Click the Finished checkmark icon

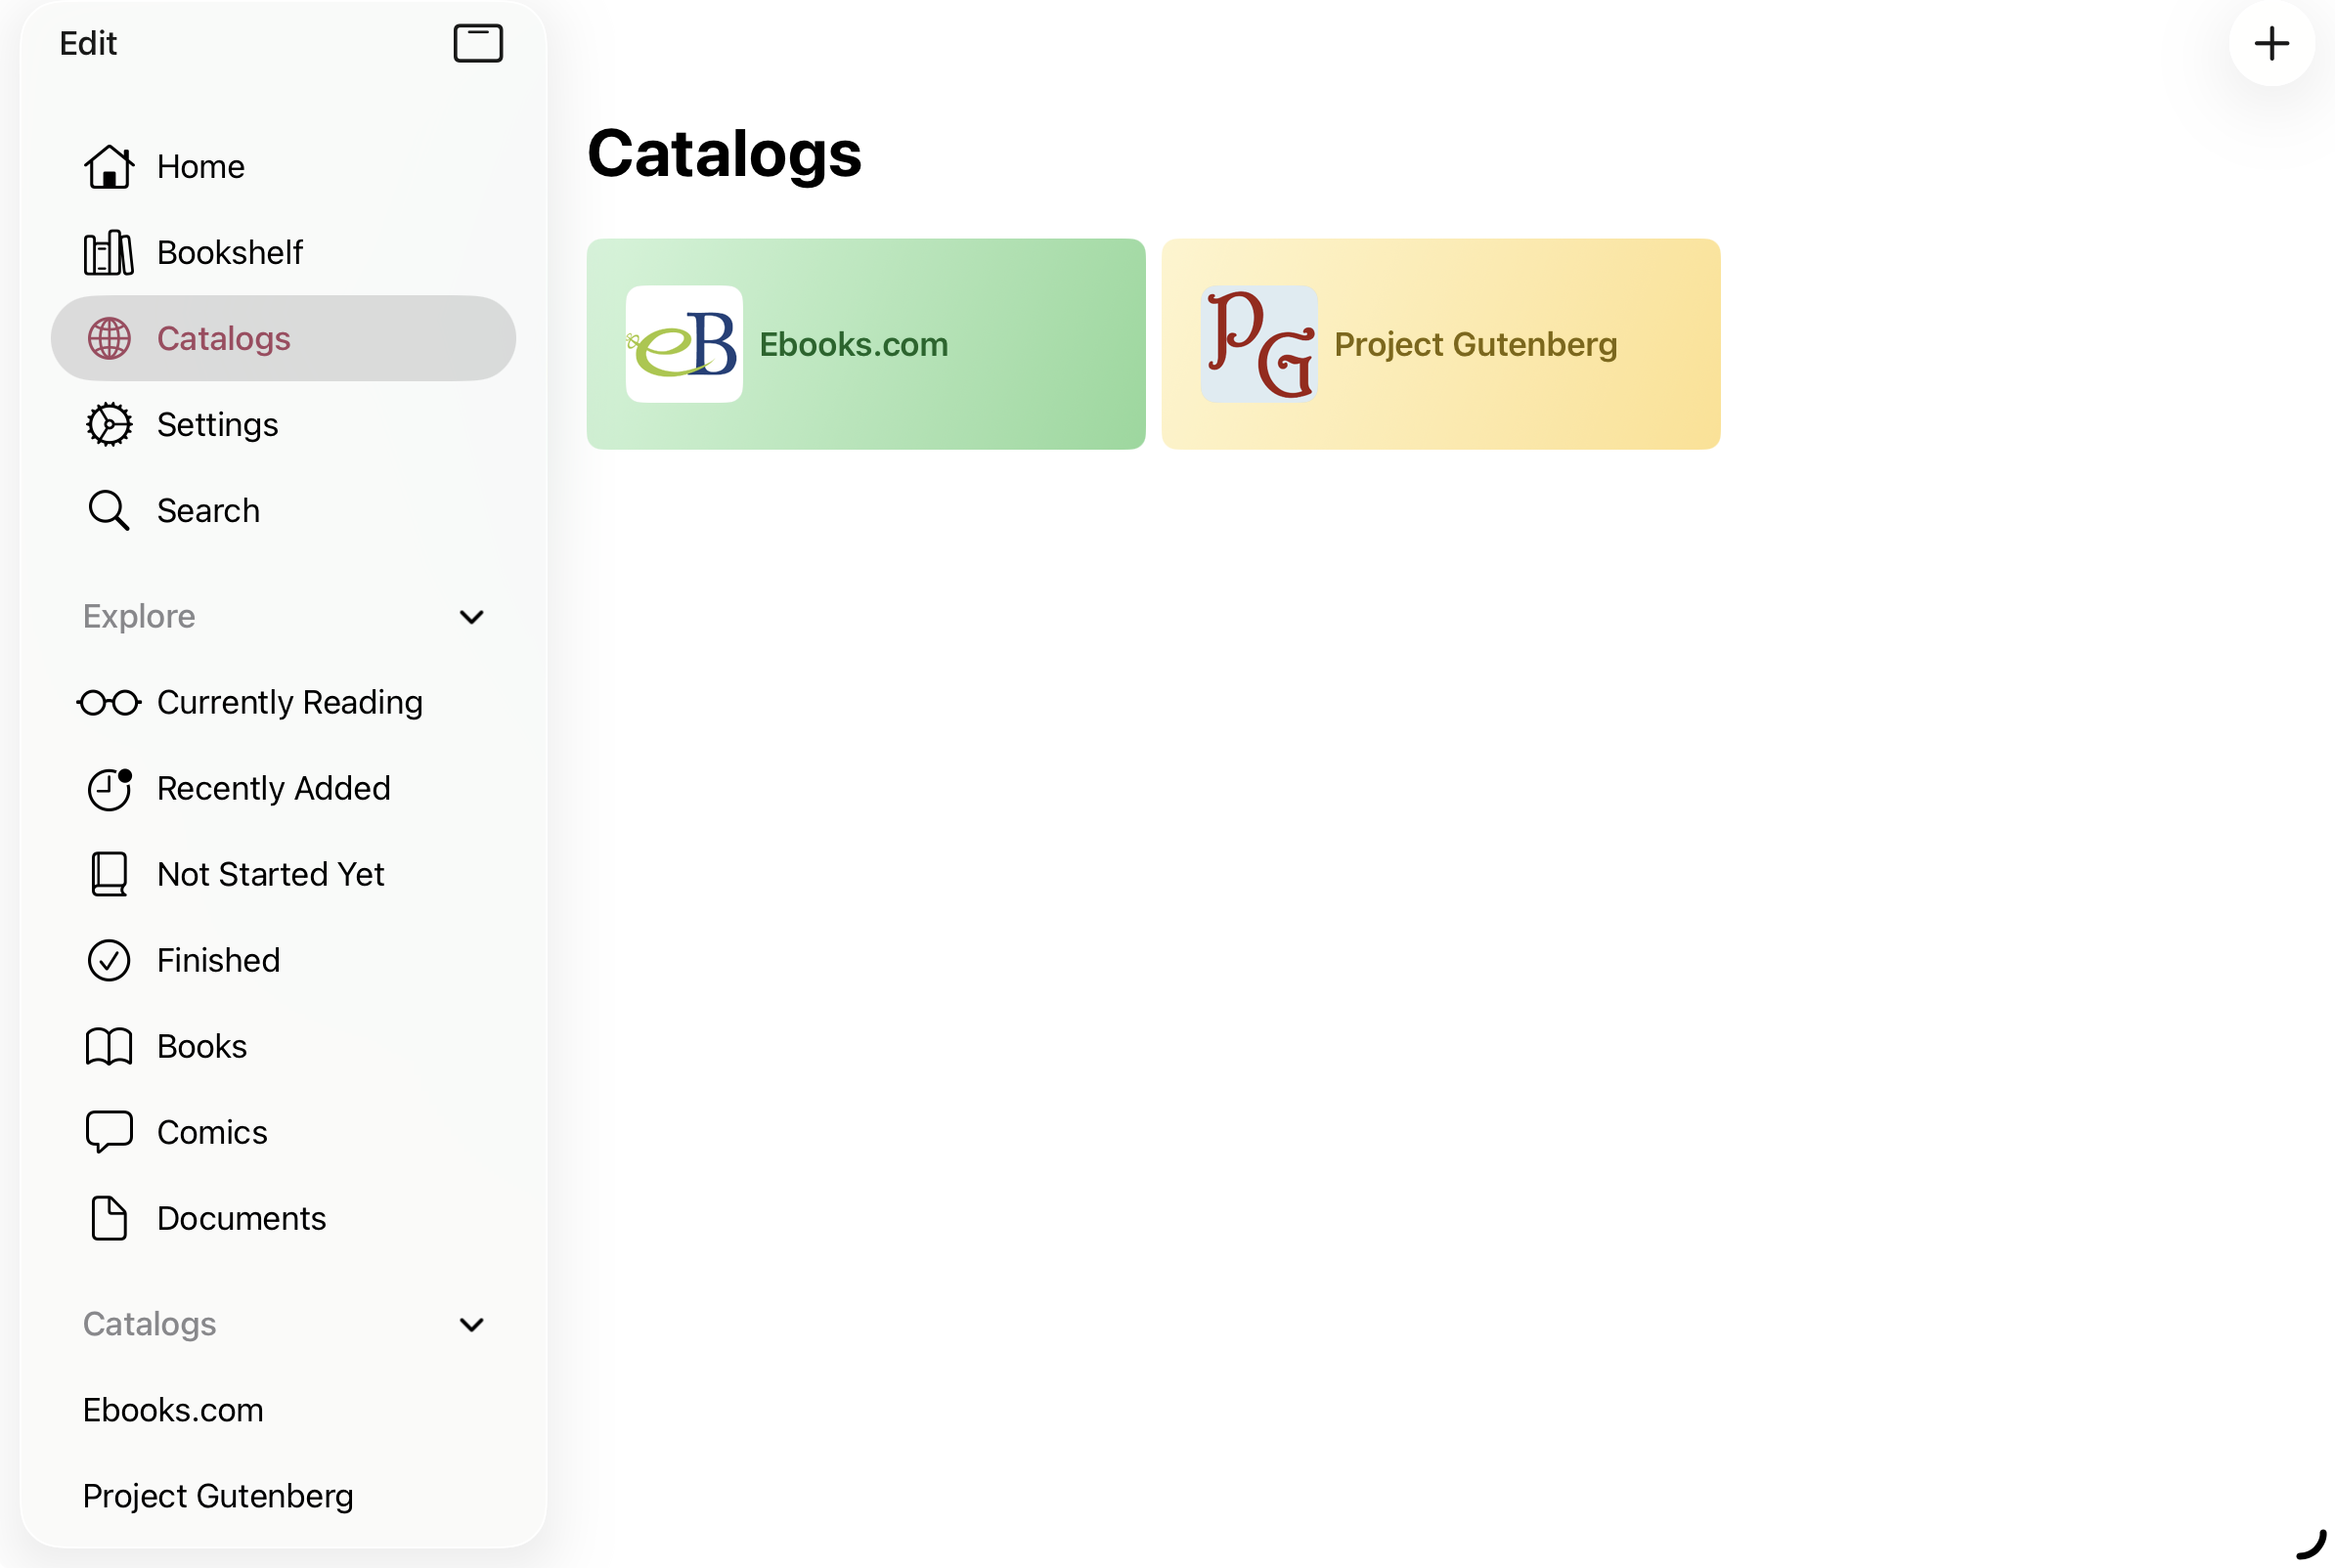pos(108,960)
